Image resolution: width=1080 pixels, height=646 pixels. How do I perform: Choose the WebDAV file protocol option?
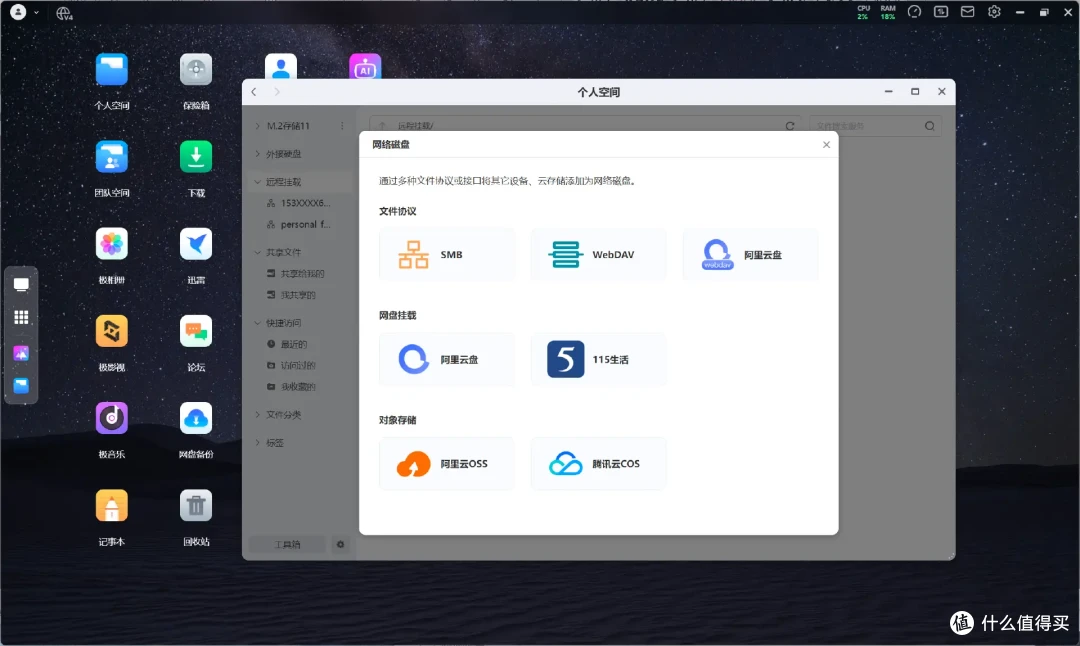tap(599, 255)
